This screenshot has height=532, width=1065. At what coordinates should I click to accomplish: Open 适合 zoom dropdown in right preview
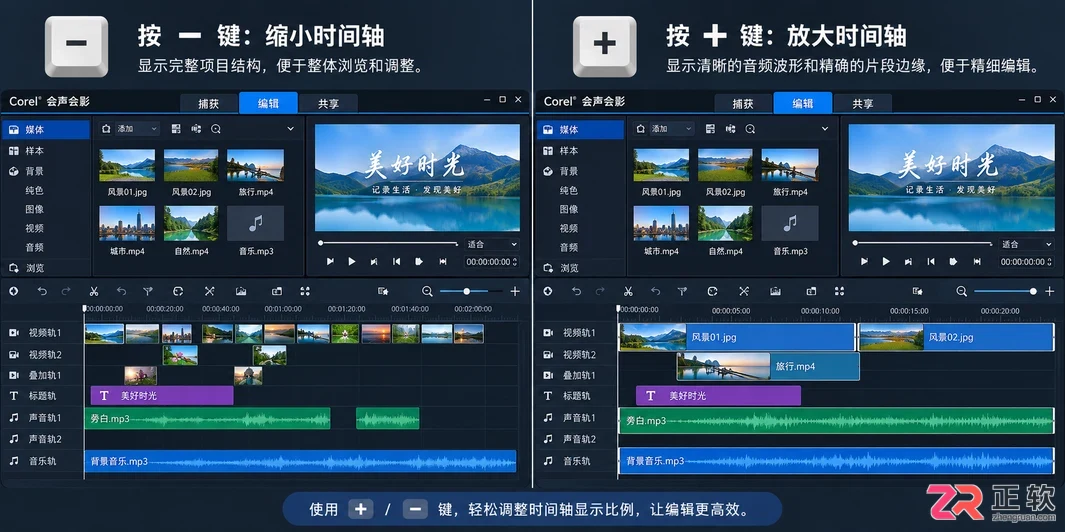click(1027, 244)
